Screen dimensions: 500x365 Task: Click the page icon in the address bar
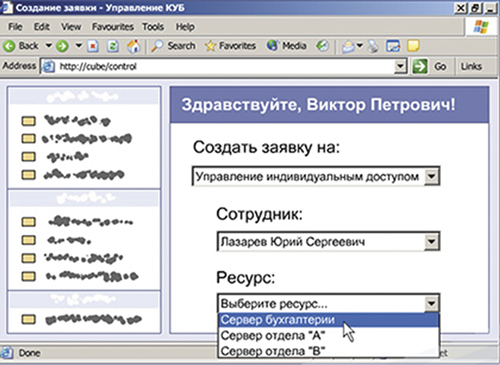coord(49,66)
